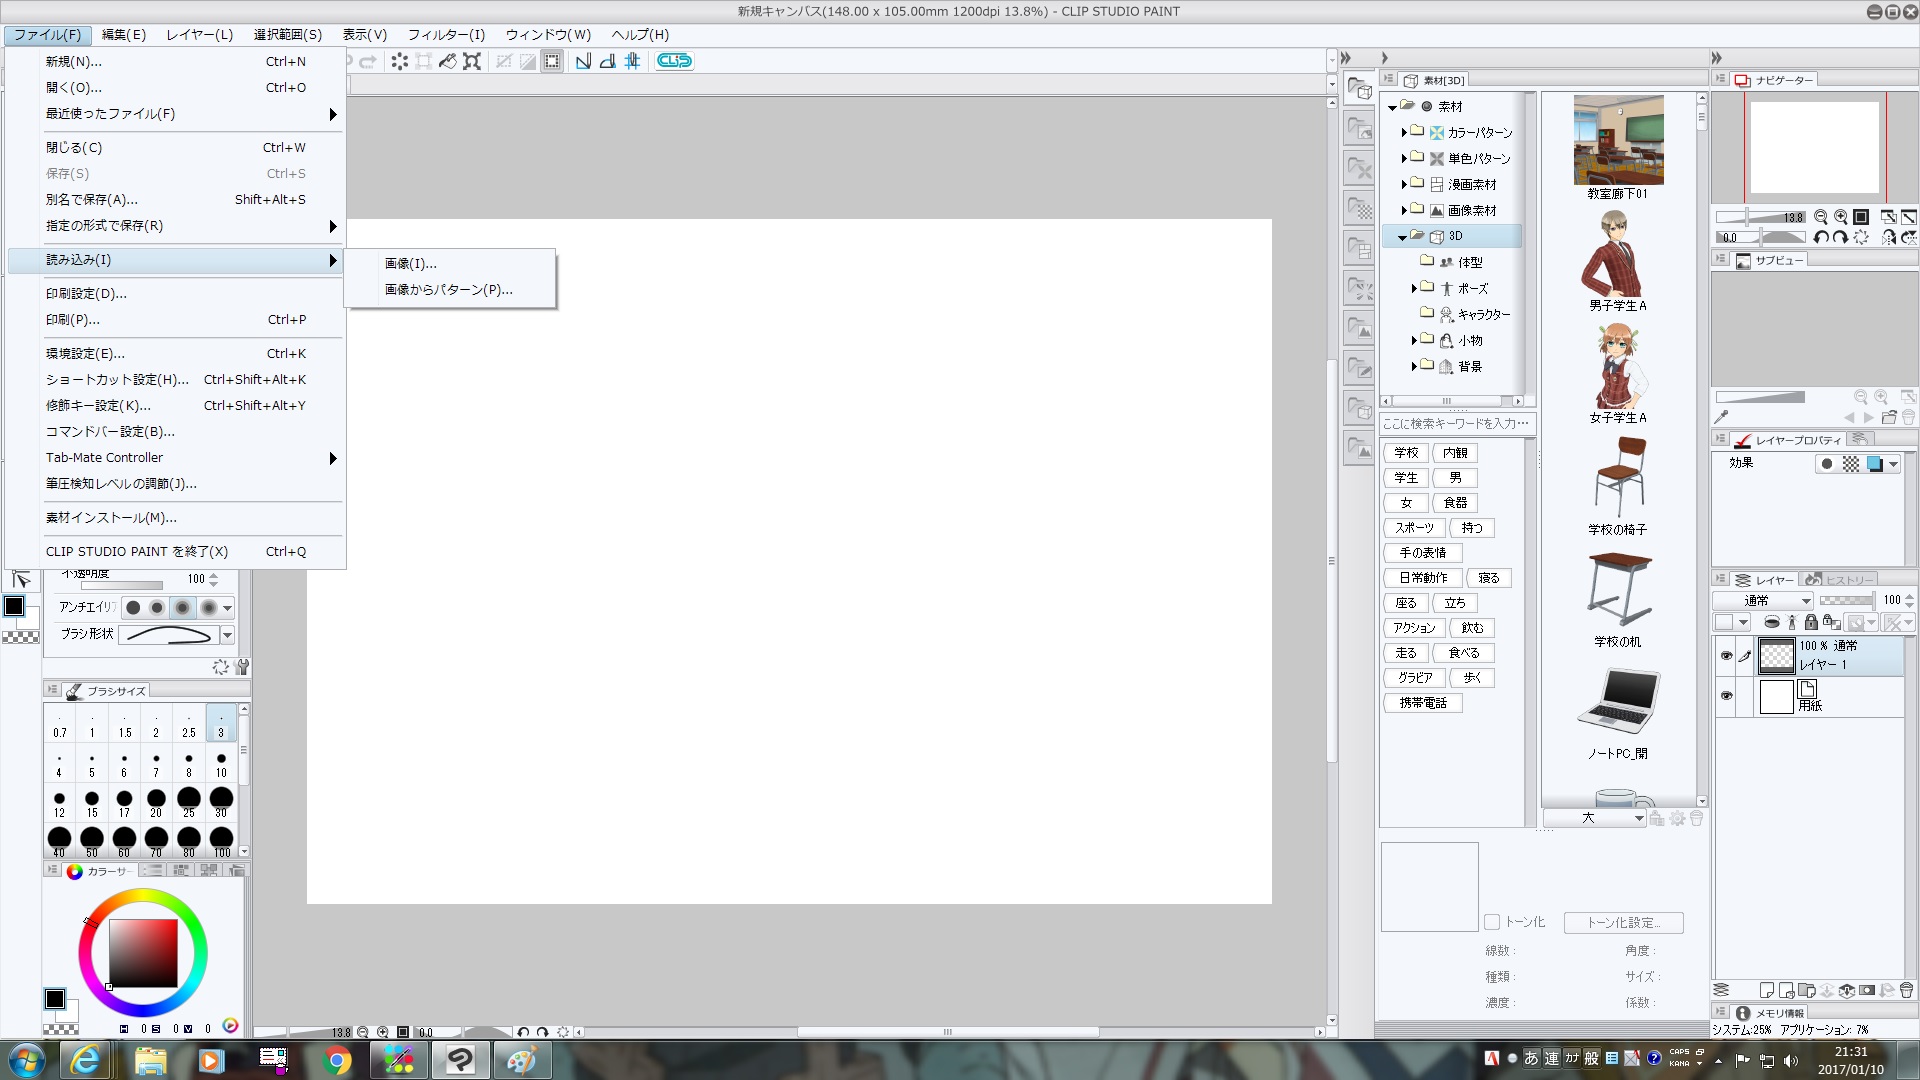The height and width of the screenshot is (1080, 1920).
Task: Select the zoom-in magnifier icon in Navigator panel
Action: click(1841, 217)
